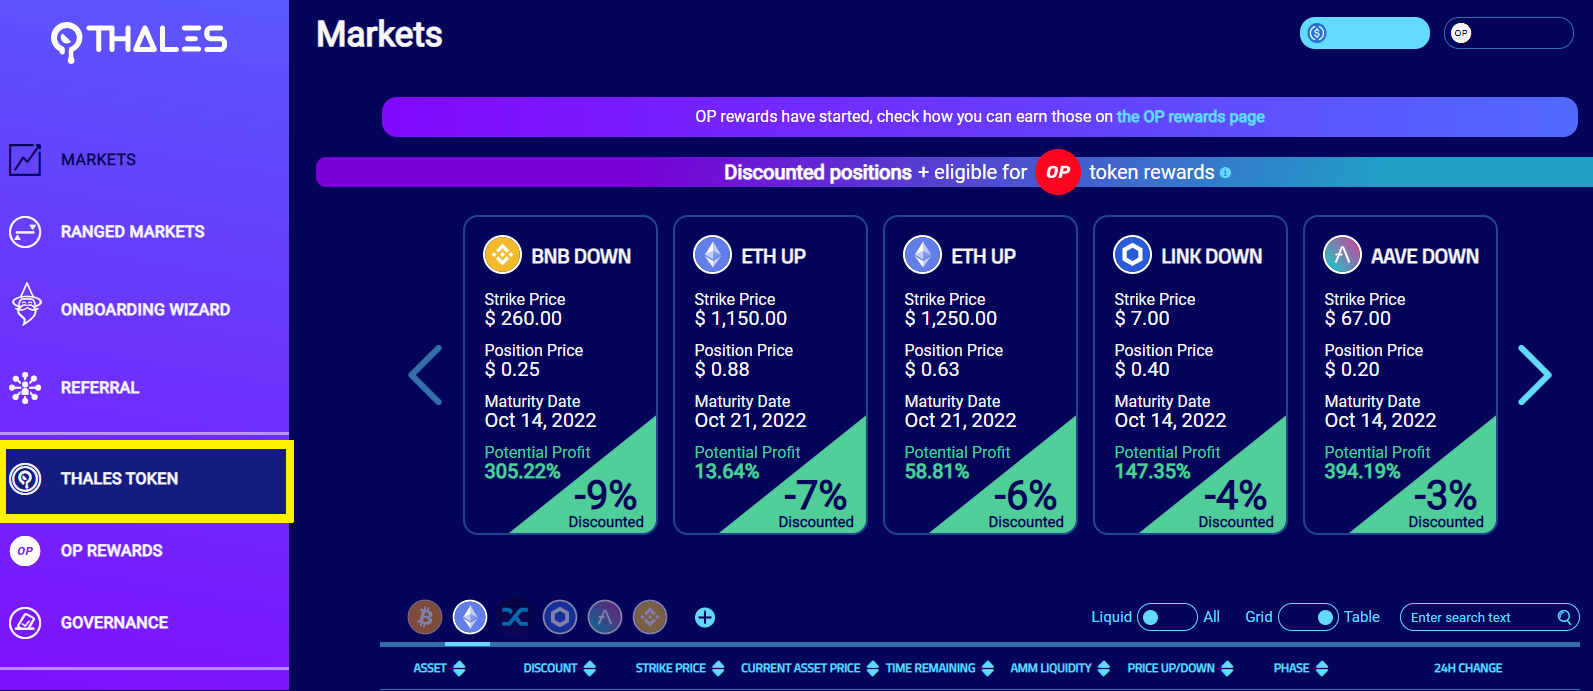Image resolution: width=1593 pixels, height=691 pixels.
Task: Click the Referral network icon
Action: tap(25, 387)
